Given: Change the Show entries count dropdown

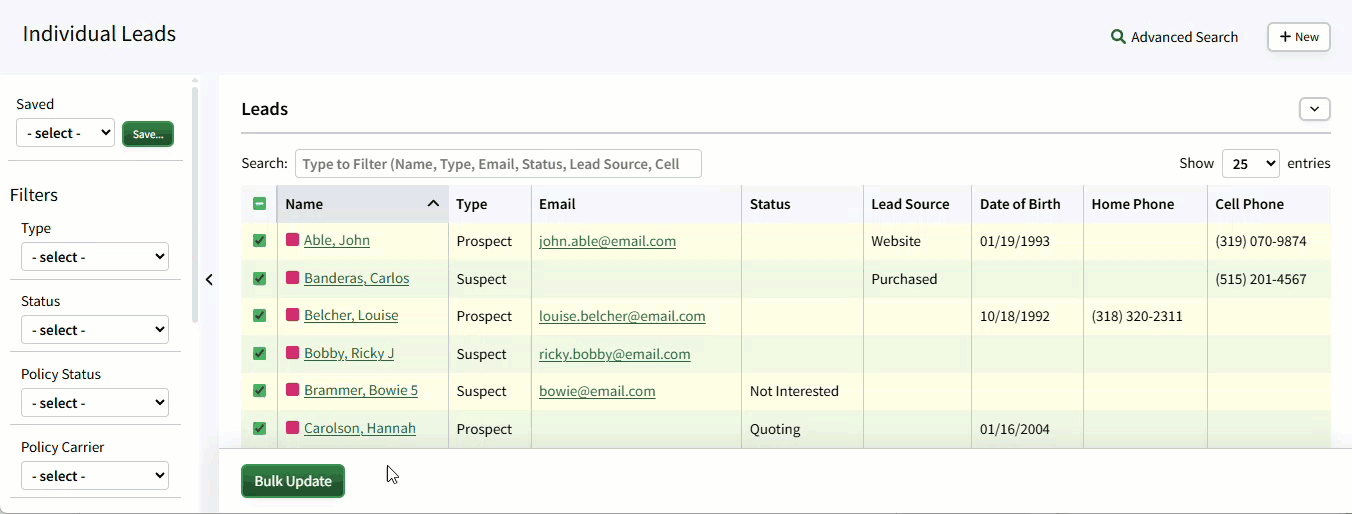Looking at the screenshot, I should point(1251,163).
